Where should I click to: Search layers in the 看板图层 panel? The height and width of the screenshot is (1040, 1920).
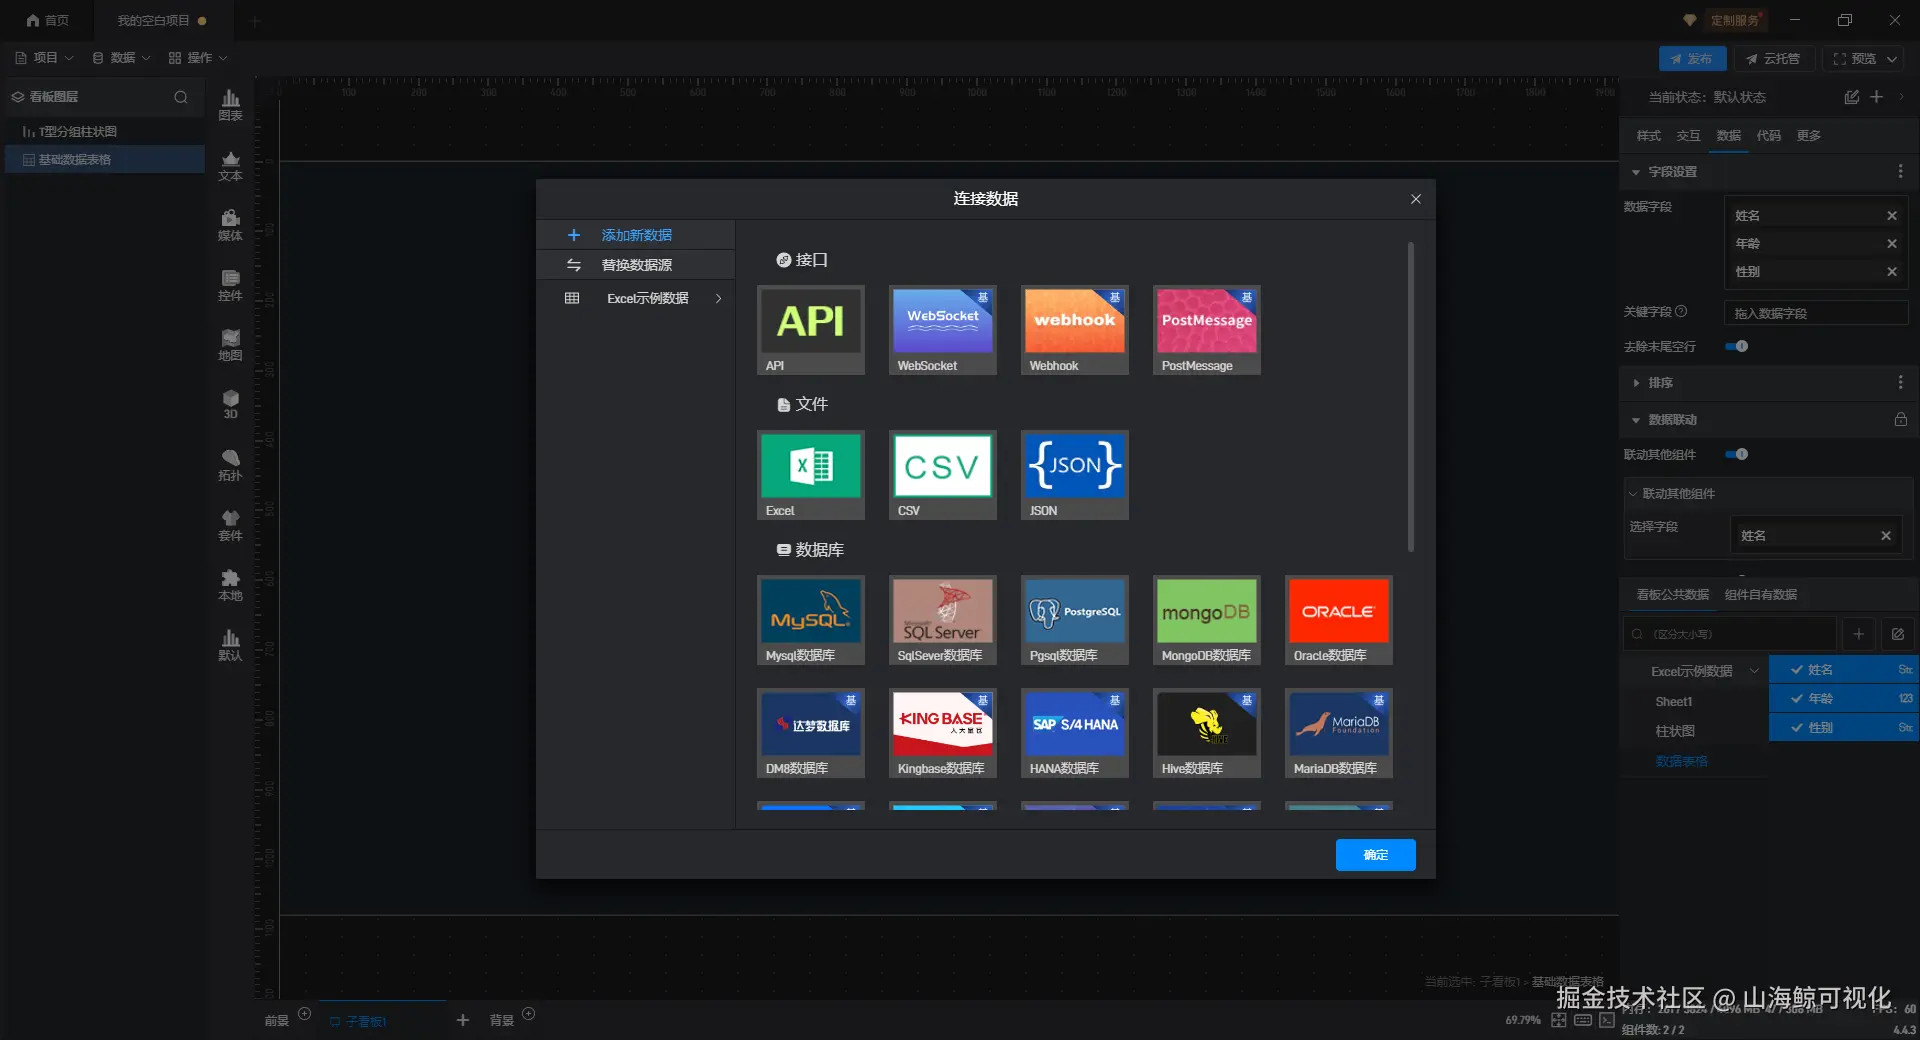tap(181, 97)
